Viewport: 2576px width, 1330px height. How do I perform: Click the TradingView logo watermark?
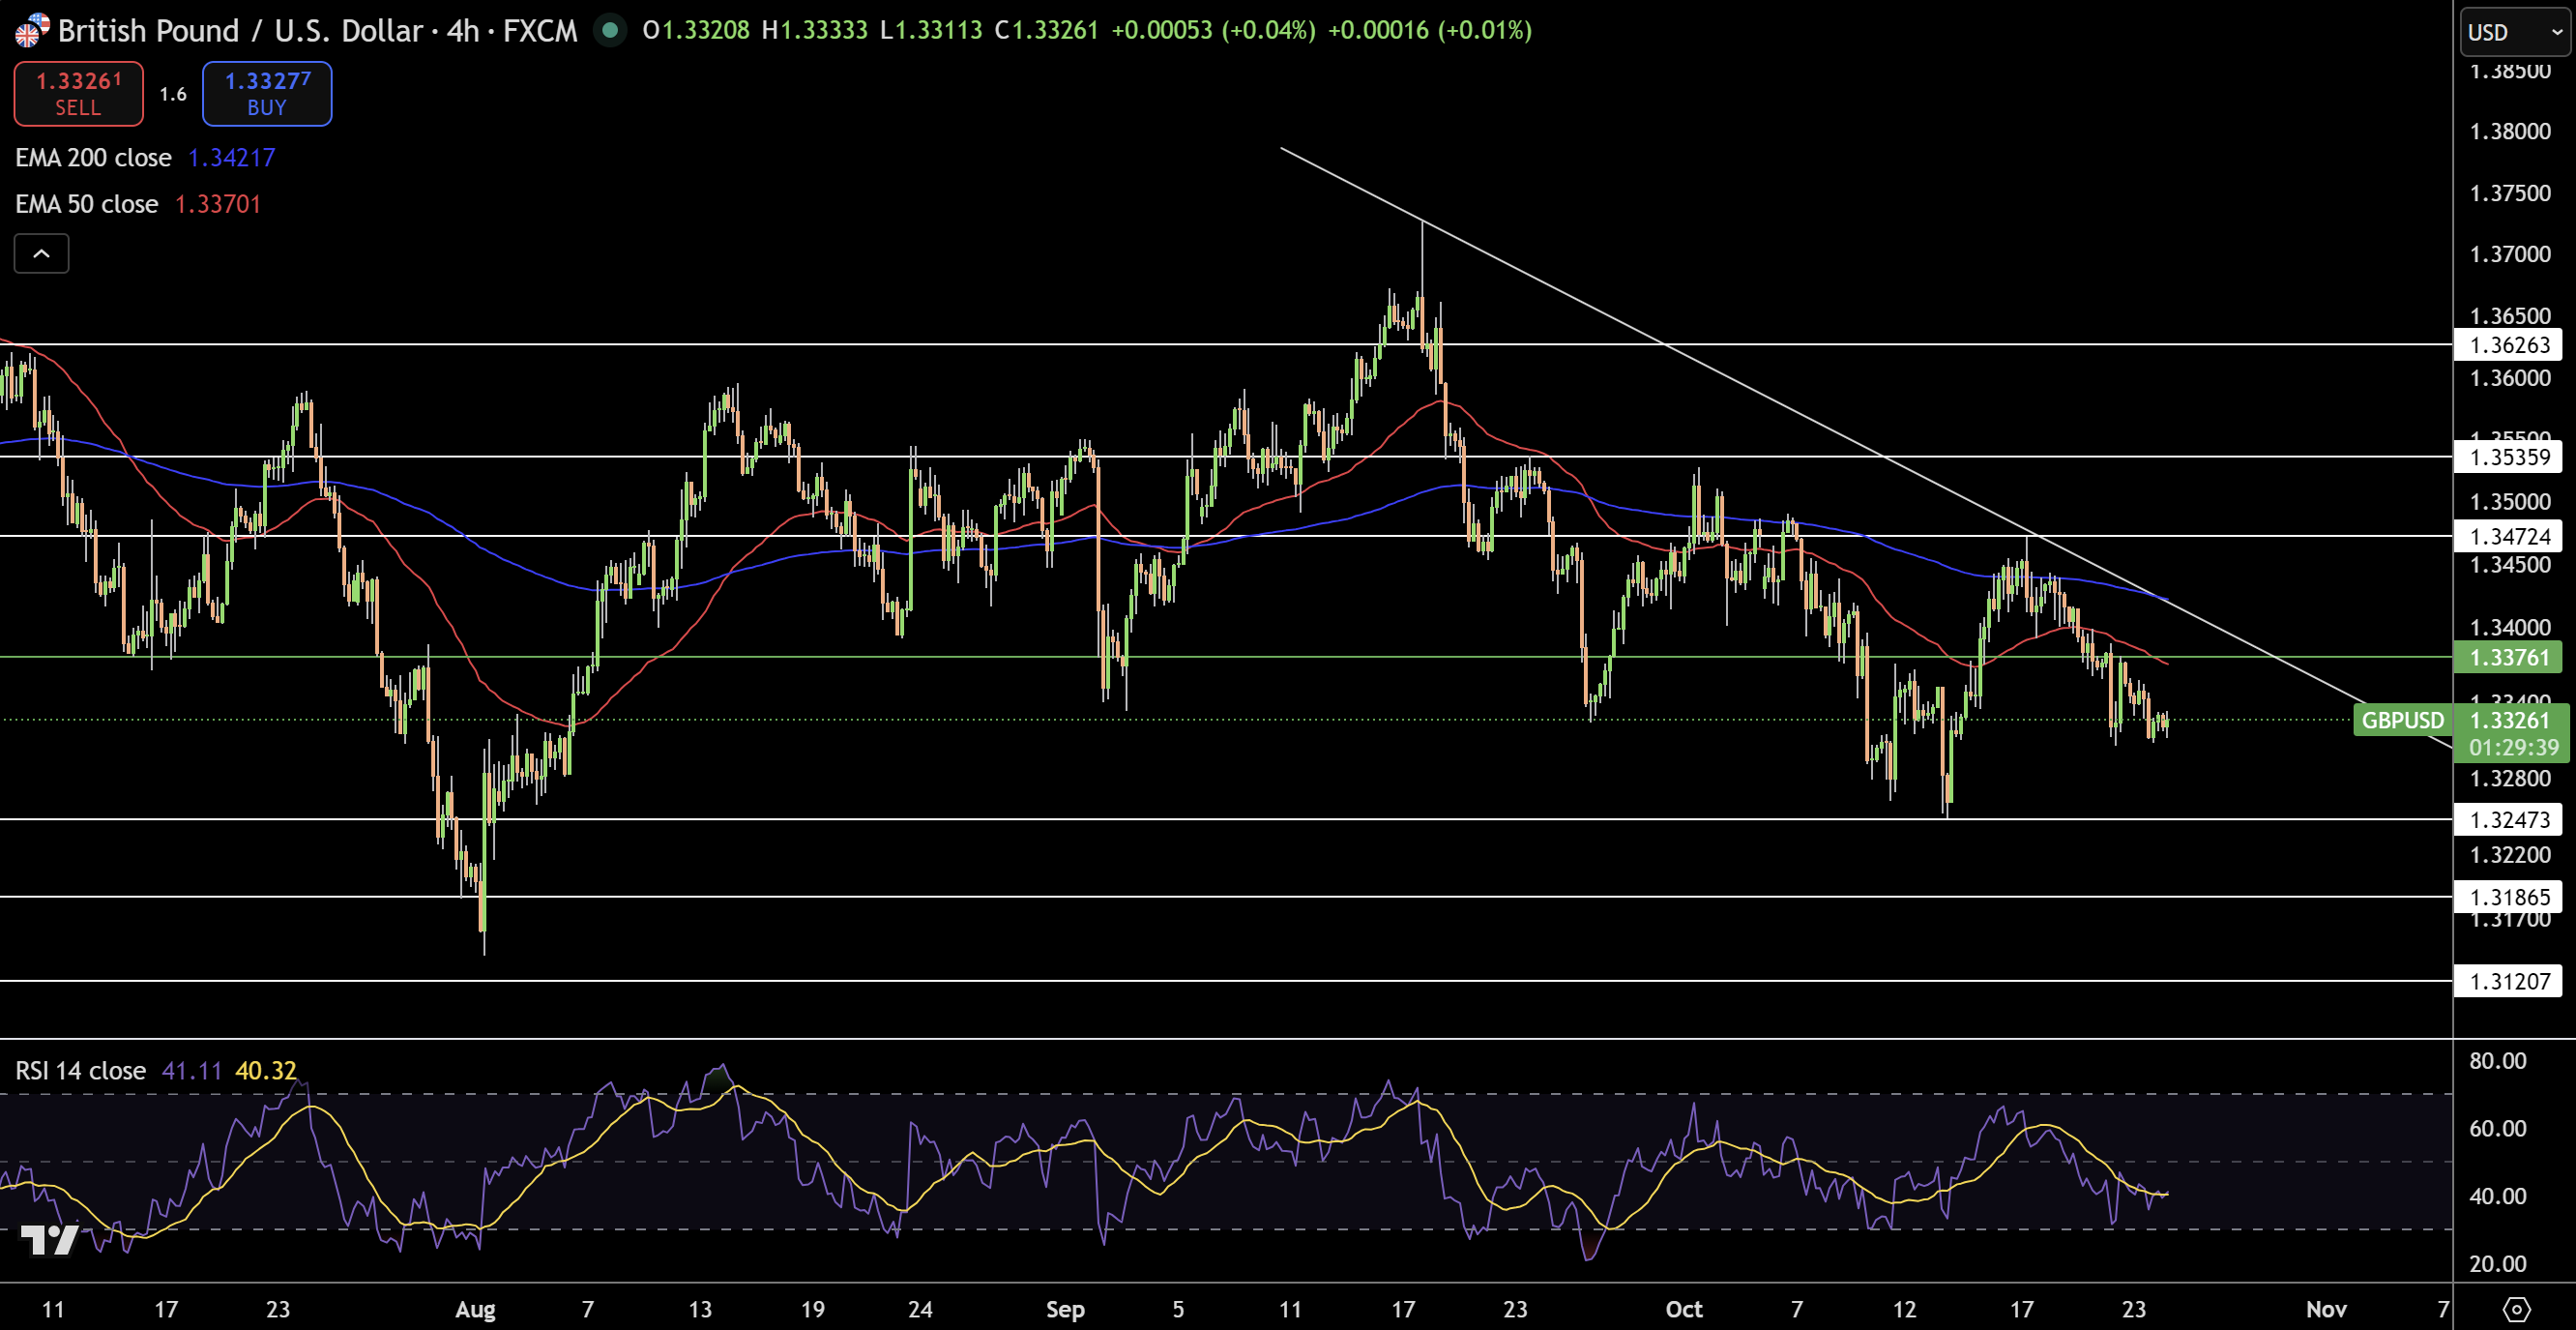[x=50, y=1240]
